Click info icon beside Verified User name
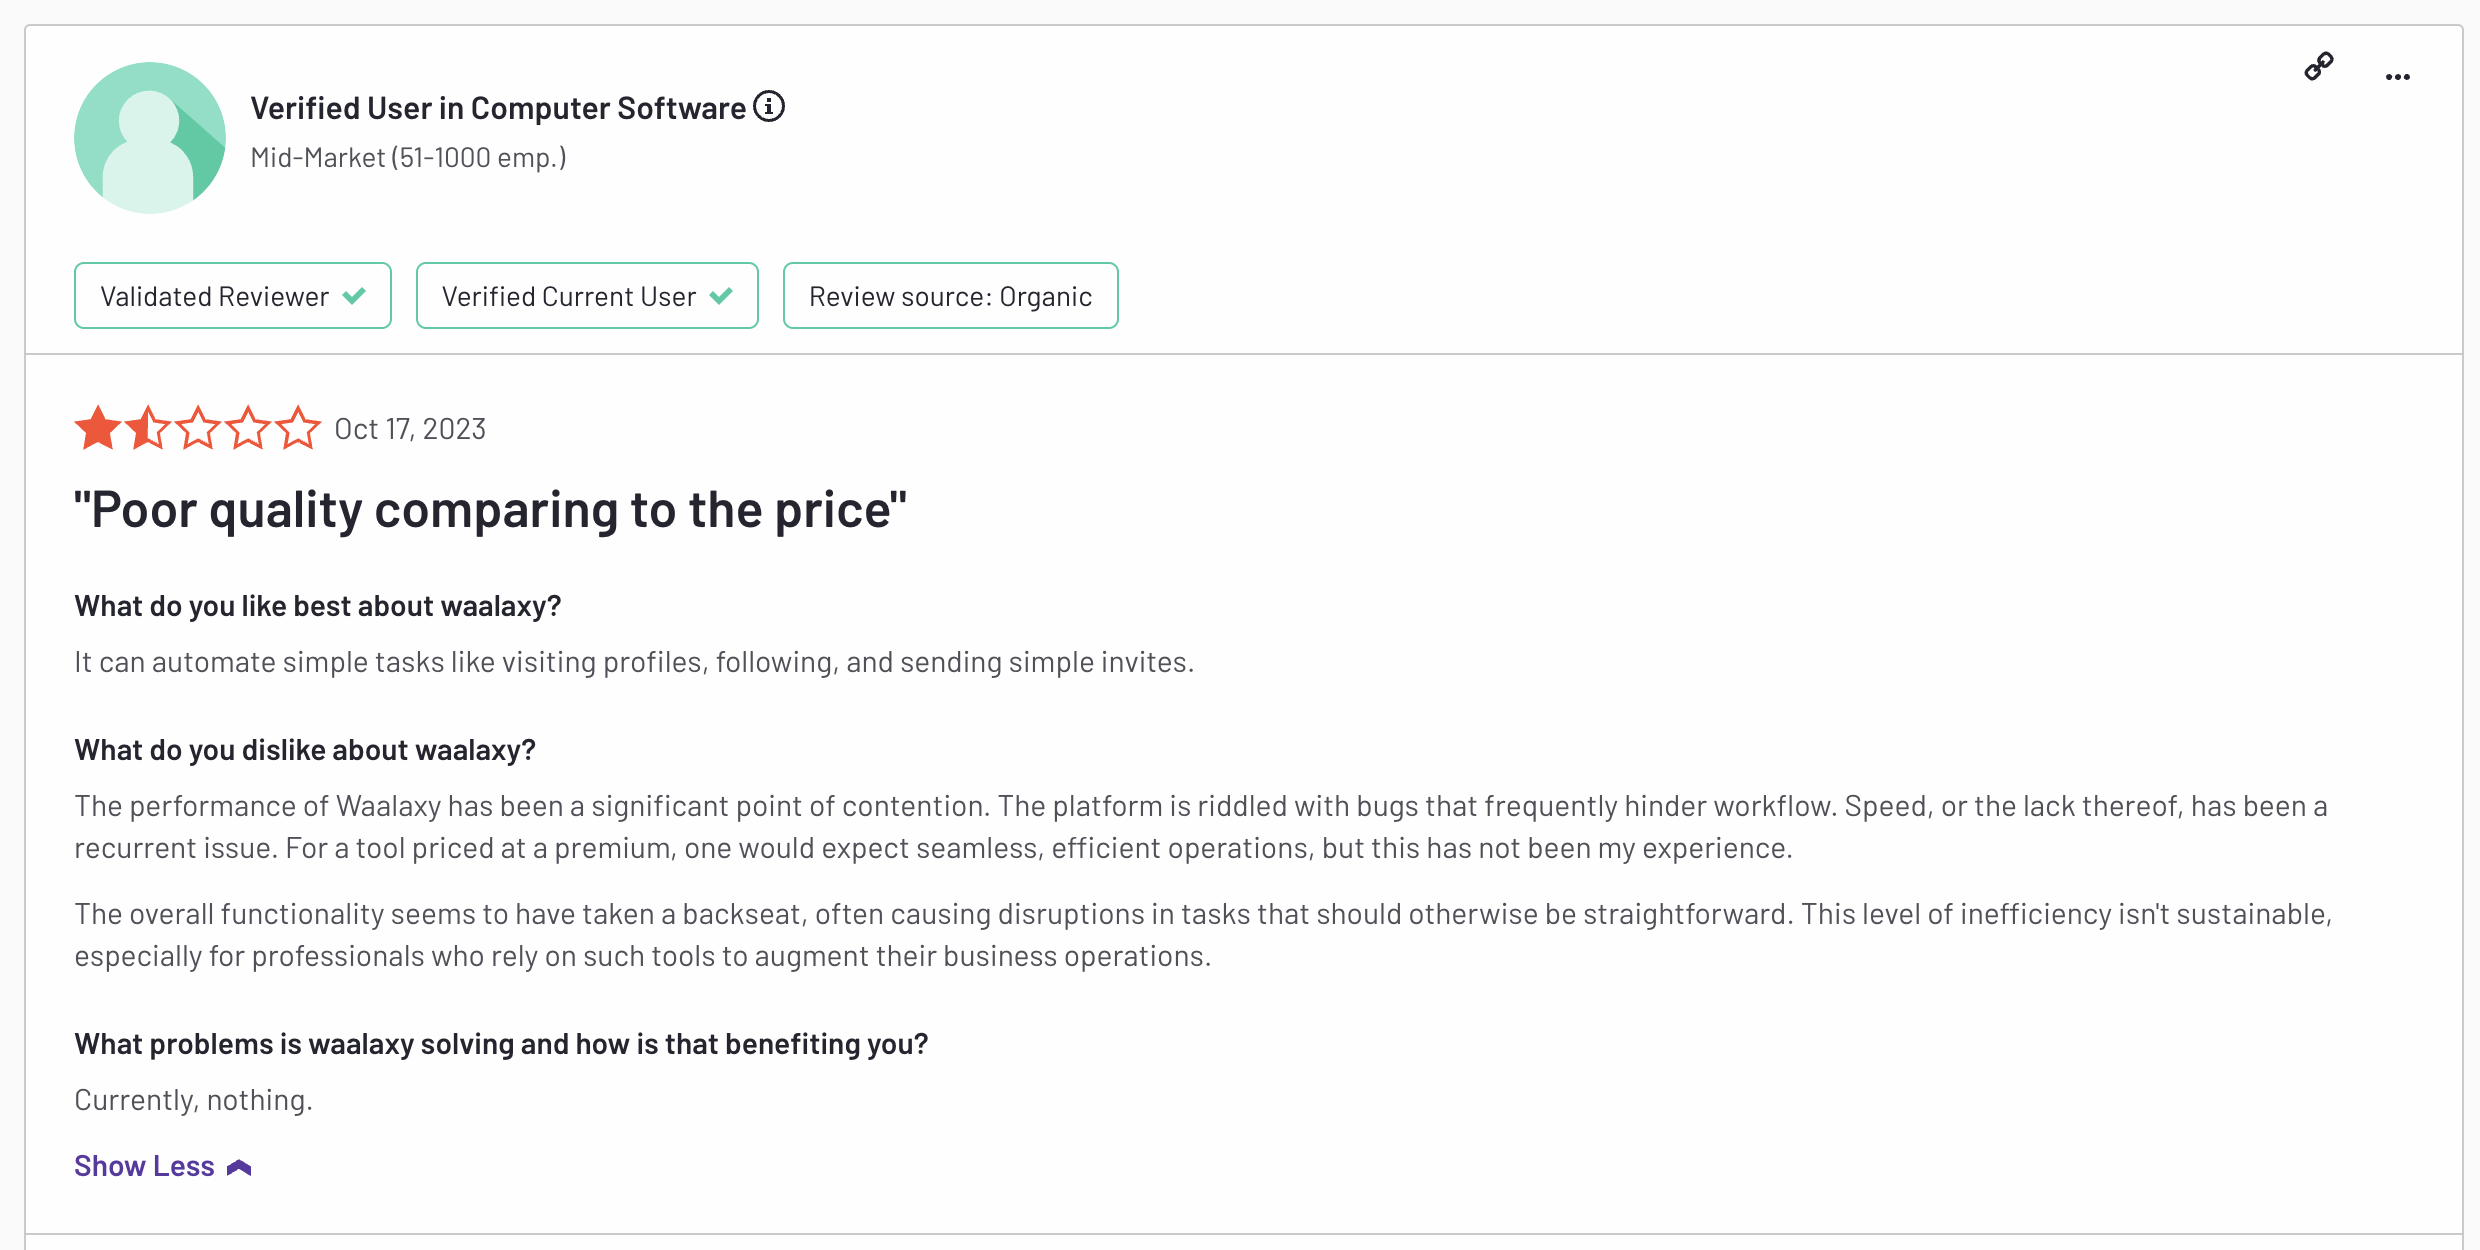Image resolution: width=2480 pixels, height=1250 pixels. pyautogui.click(x=769, y=106)
